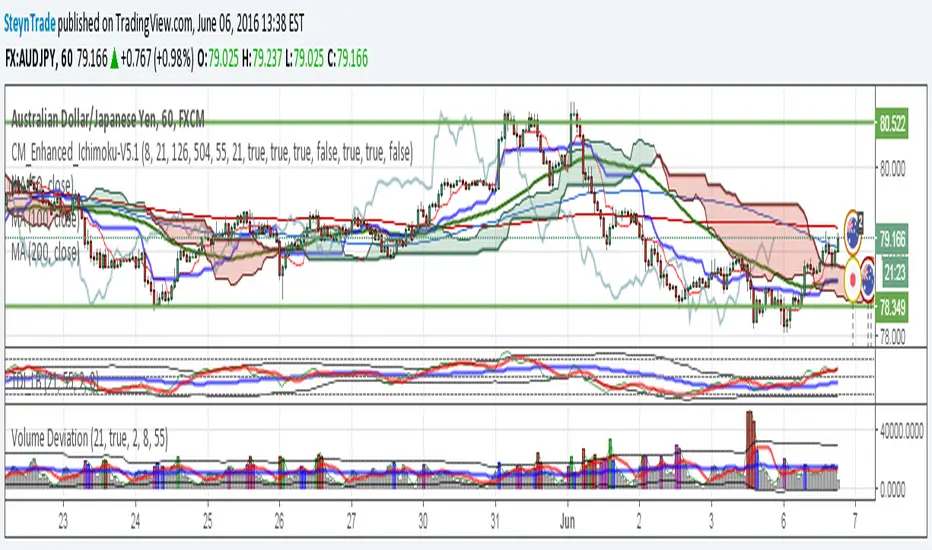Click the date 23 on the time axis
The height and width of the screenshot is (550, 932).
63,521
